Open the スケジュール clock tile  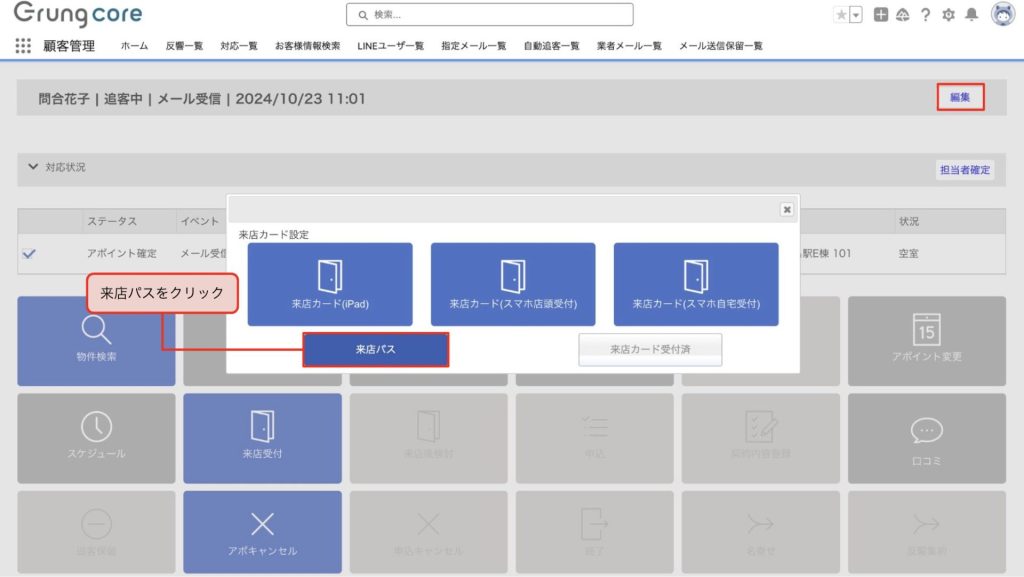tap(96, 438)
